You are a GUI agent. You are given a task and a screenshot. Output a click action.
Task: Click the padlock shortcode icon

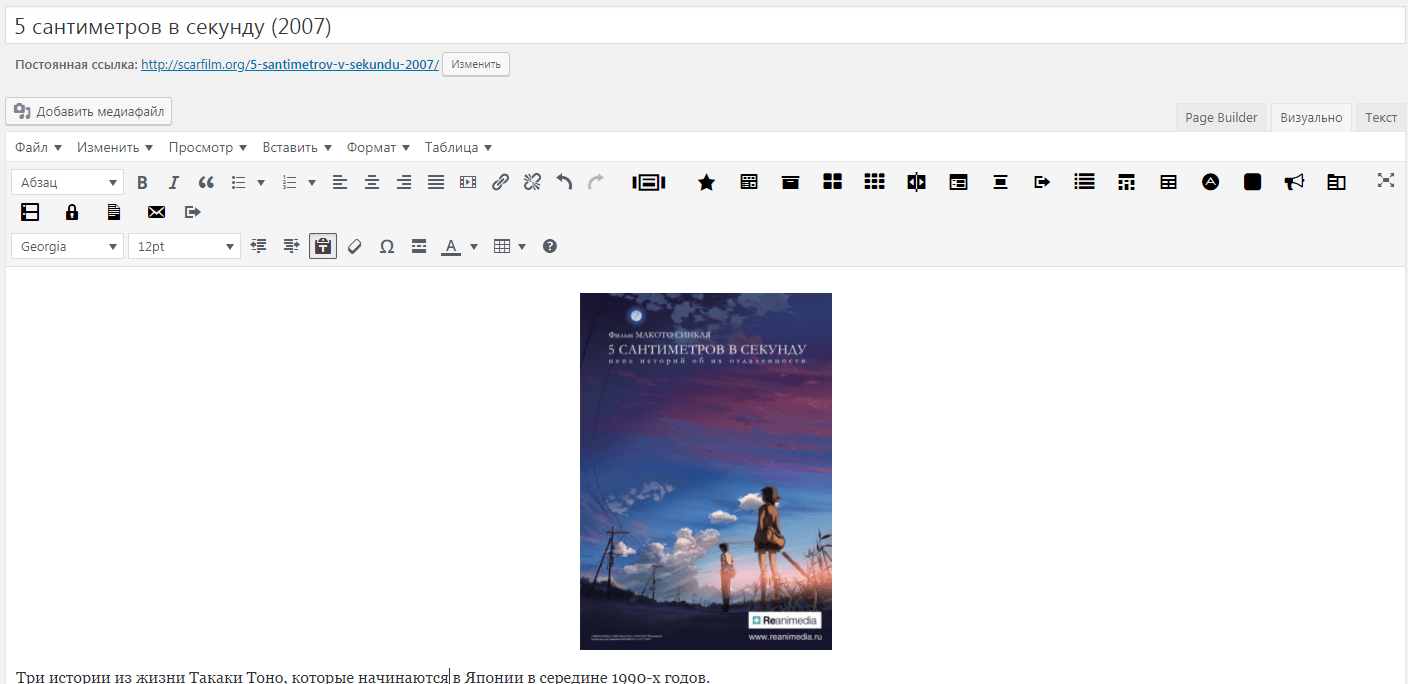point(72,212)
